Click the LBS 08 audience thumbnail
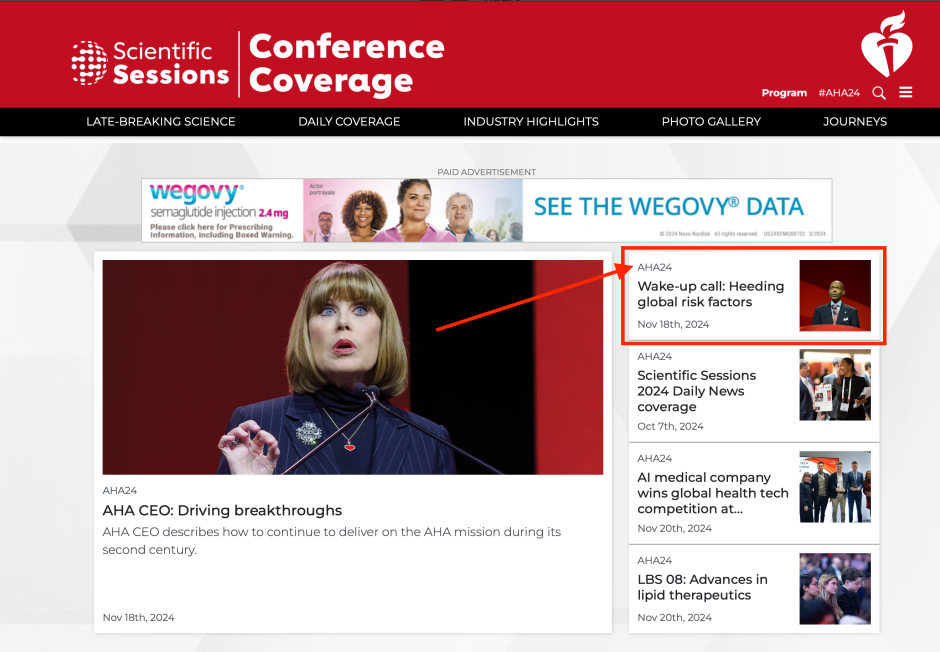940x652 pixels. 835,588
